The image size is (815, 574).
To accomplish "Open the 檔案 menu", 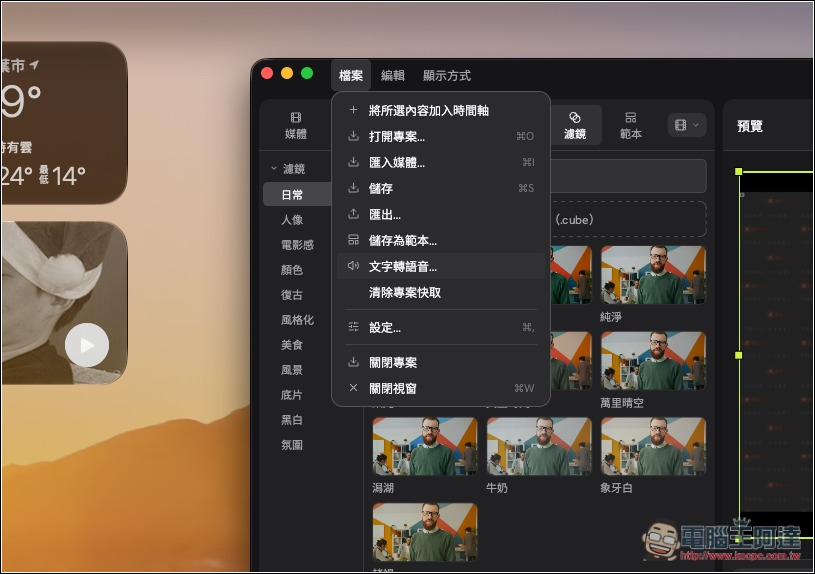I will [x=351, y=75].
